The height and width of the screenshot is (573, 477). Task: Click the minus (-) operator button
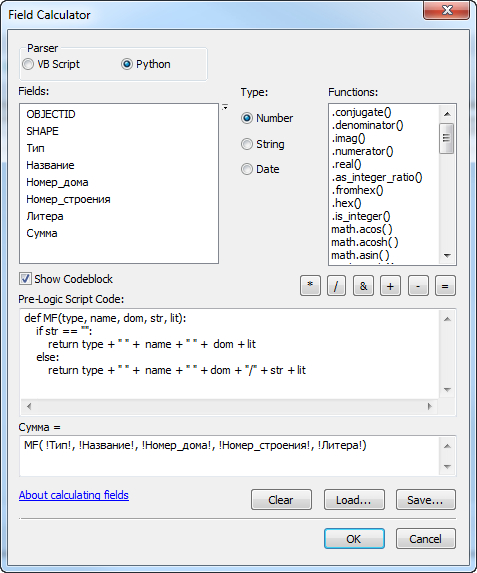tap(418, 286)
